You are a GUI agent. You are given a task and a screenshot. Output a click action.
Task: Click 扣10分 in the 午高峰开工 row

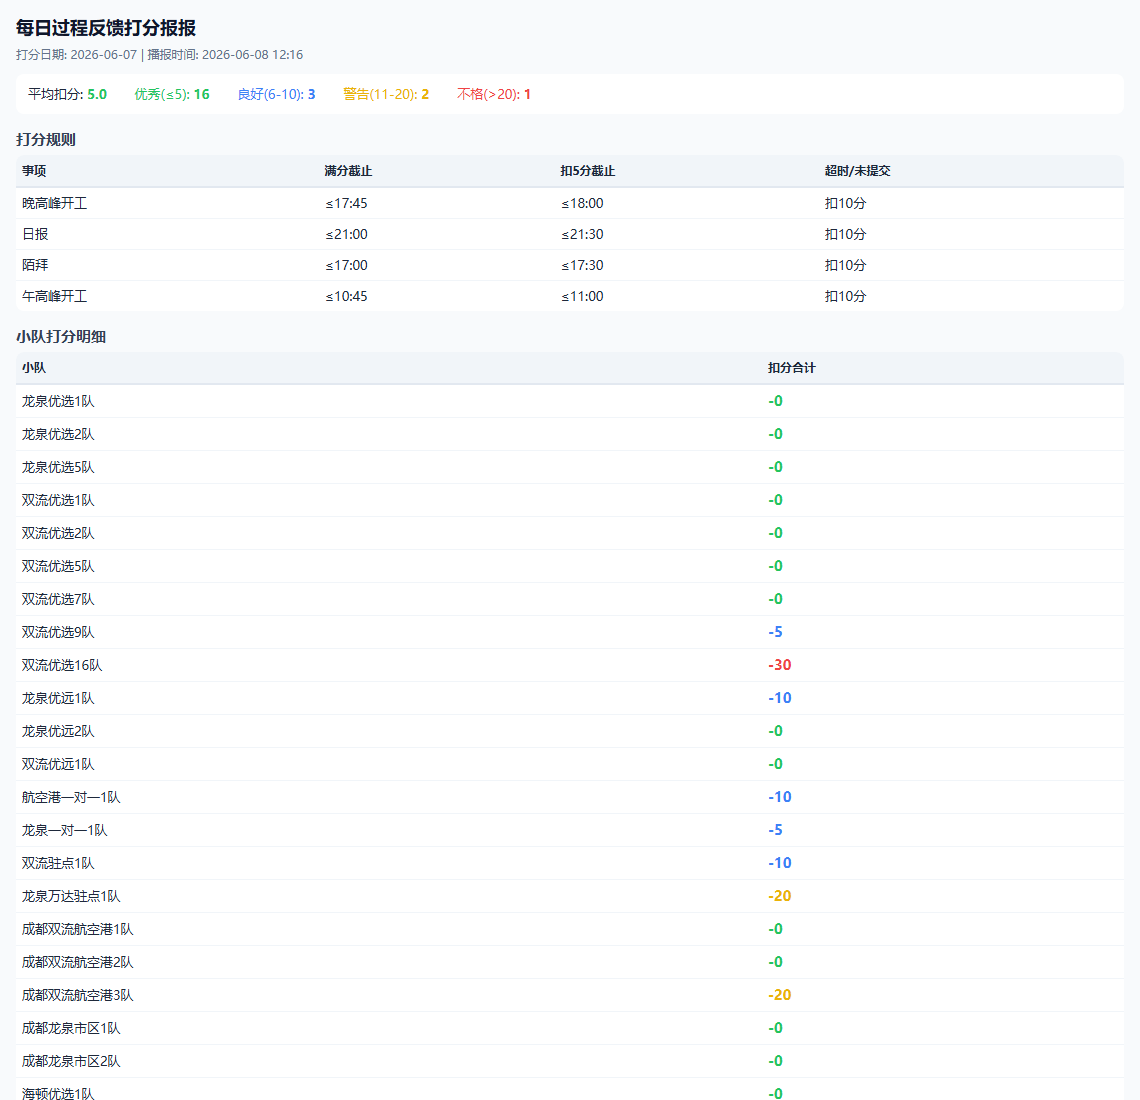tap(846, 296)
